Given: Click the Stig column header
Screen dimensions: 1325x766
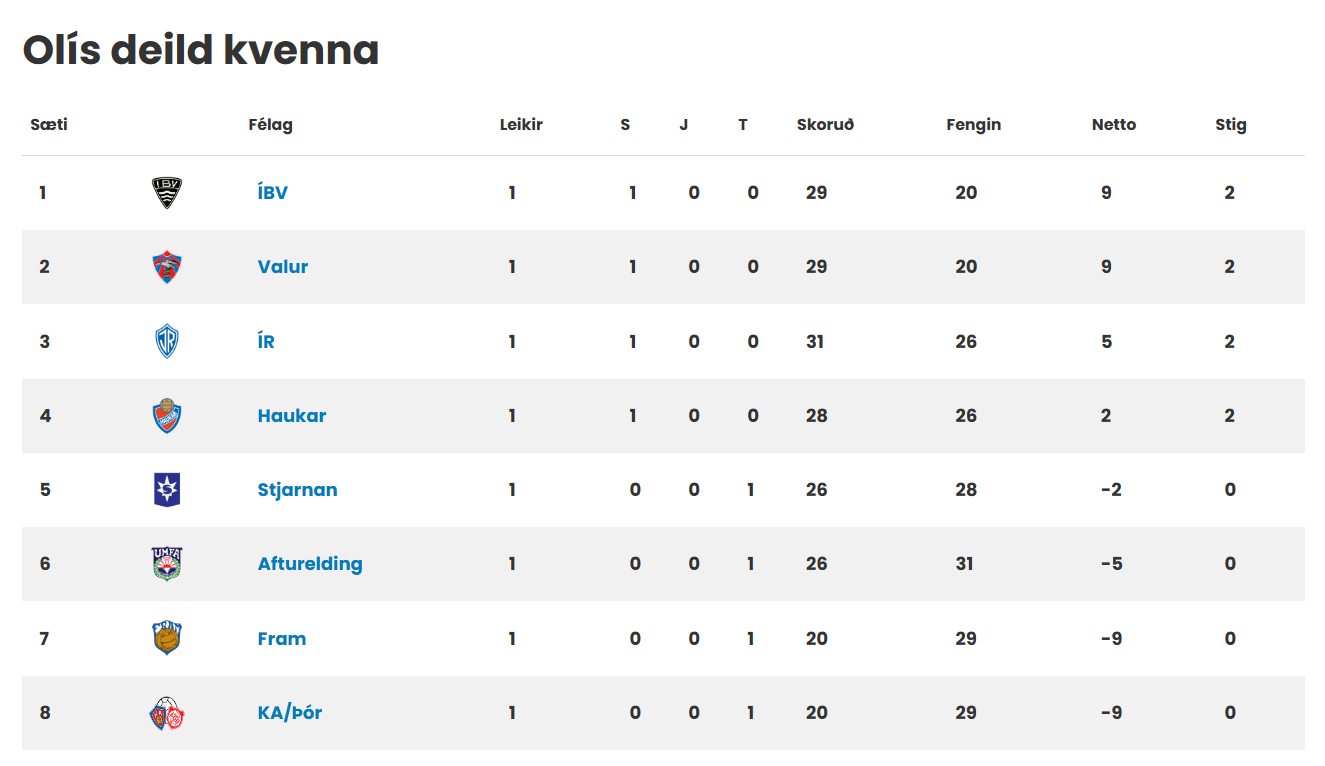Looking at the screenshot, I should (1231, 125).
